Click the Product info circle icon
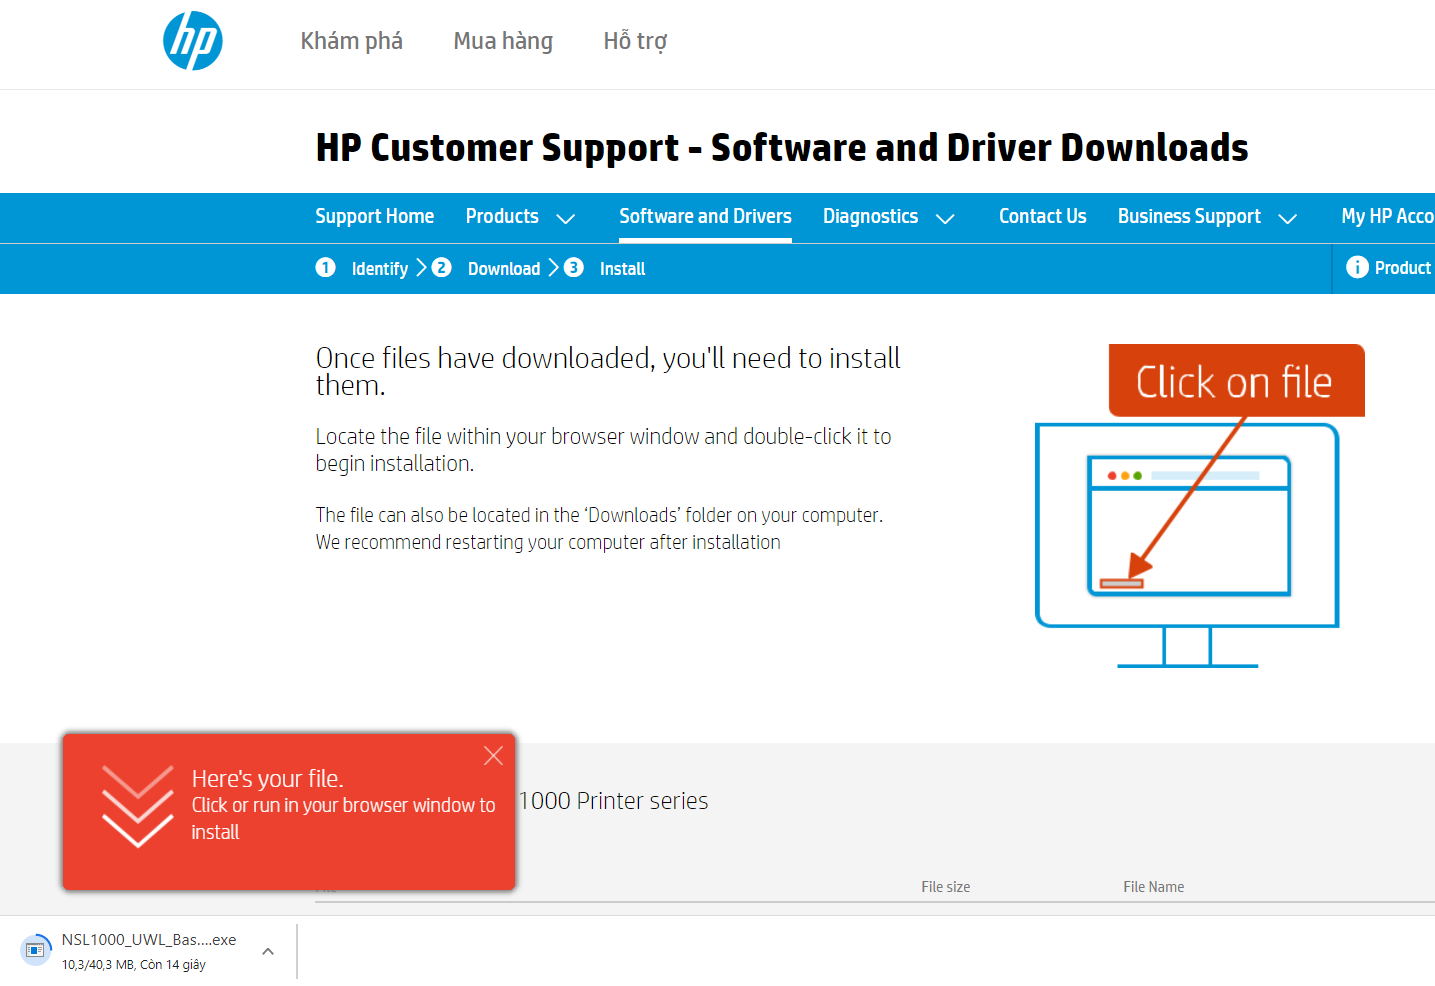 (x=1357, y=267)
